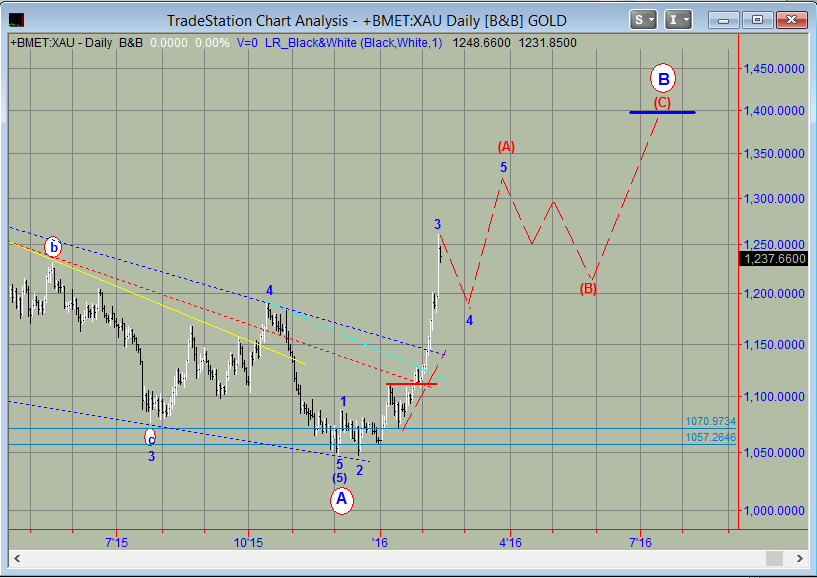Maximize the chart analysis window
This screenshot has width=817, height=578.
point(757,20)
